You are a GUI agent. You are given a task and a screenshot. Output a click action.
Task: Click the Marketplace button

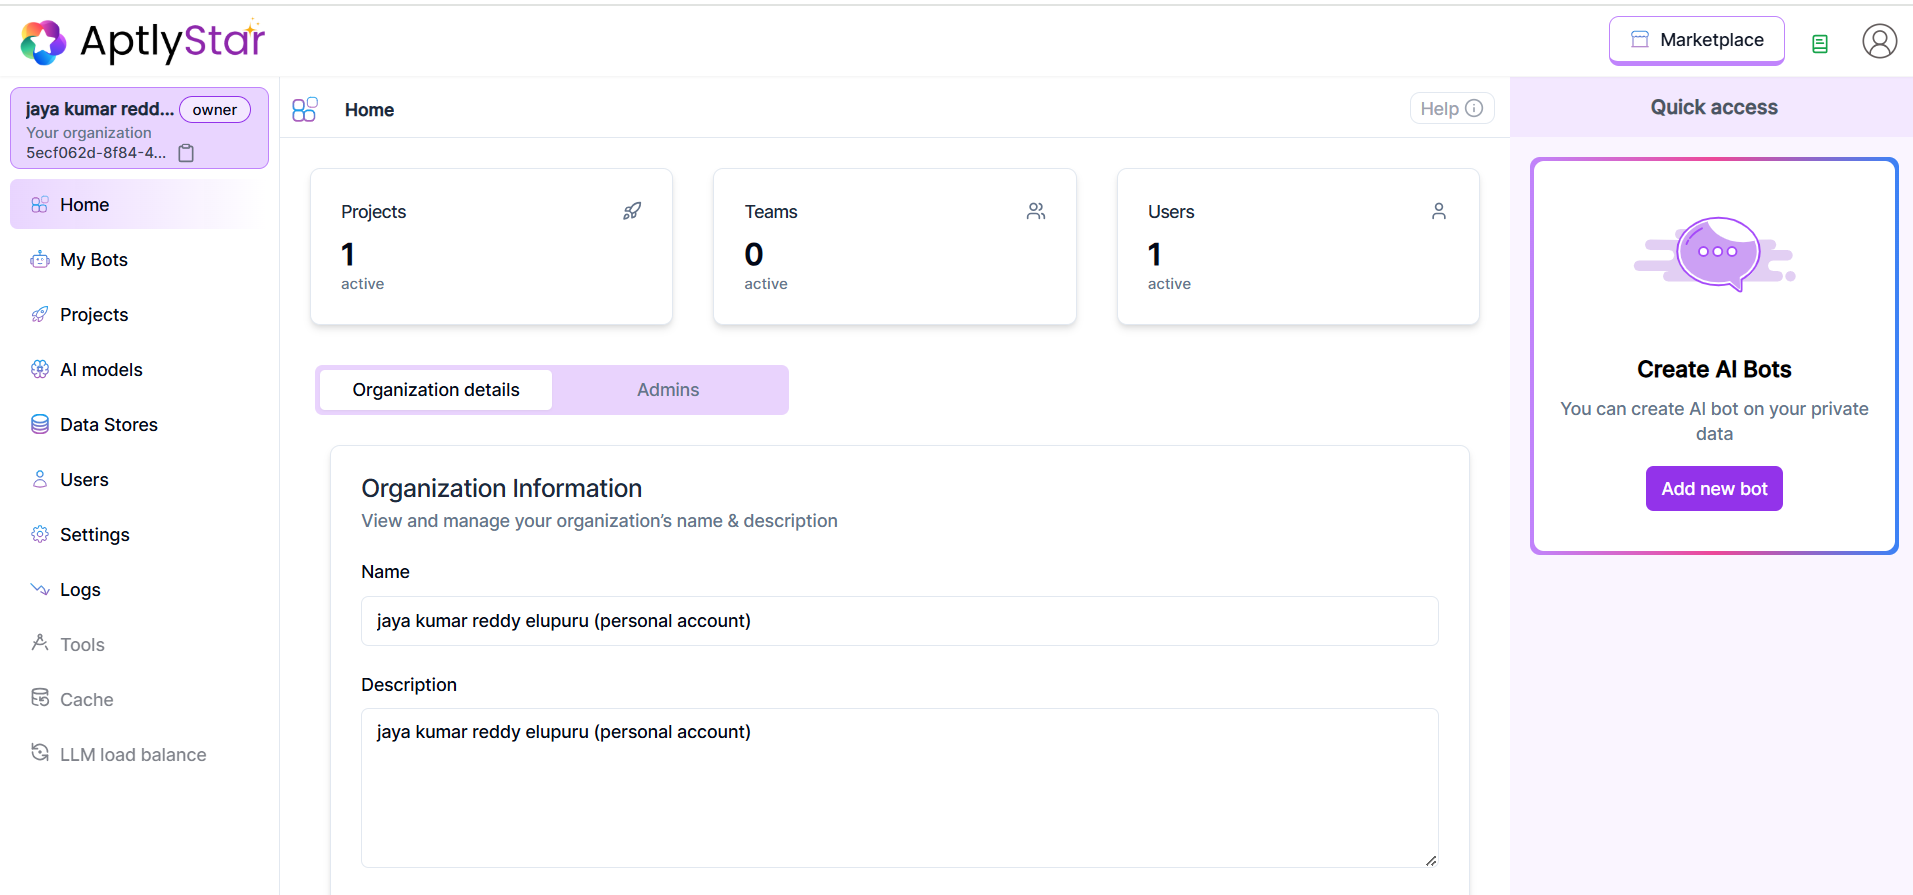(1696, 40)
